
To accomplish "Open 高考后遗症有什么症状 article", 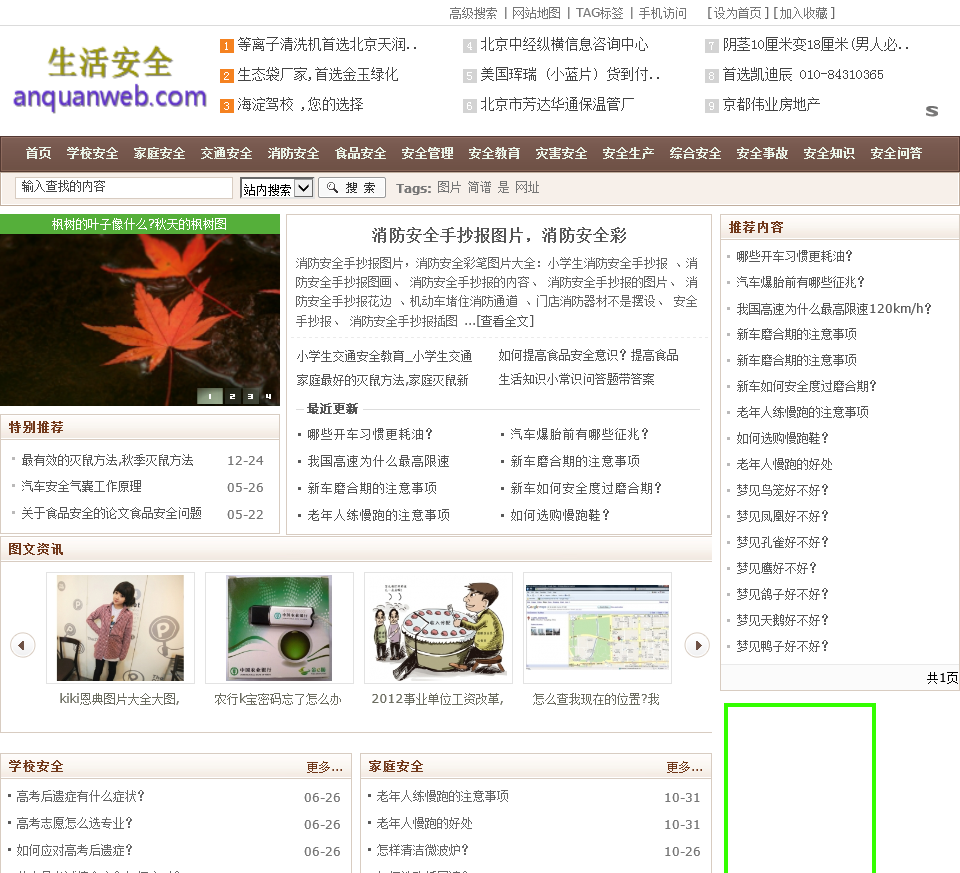I will point(80,796).
